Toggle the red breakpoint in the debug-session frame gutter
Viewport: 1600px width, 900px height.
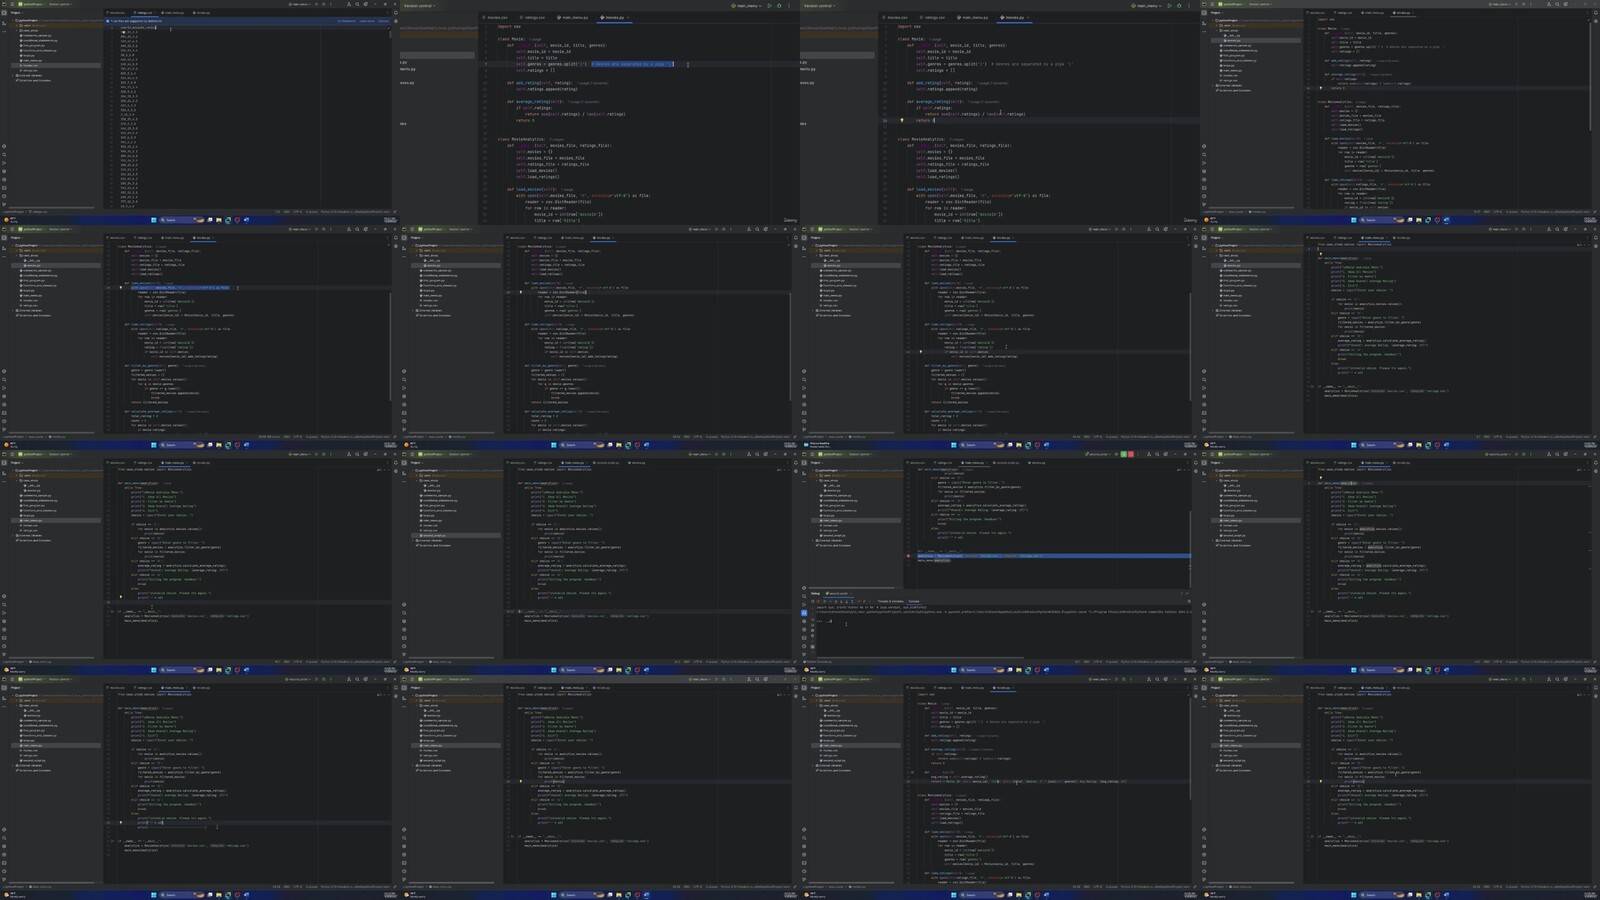(x=908, y=556)
